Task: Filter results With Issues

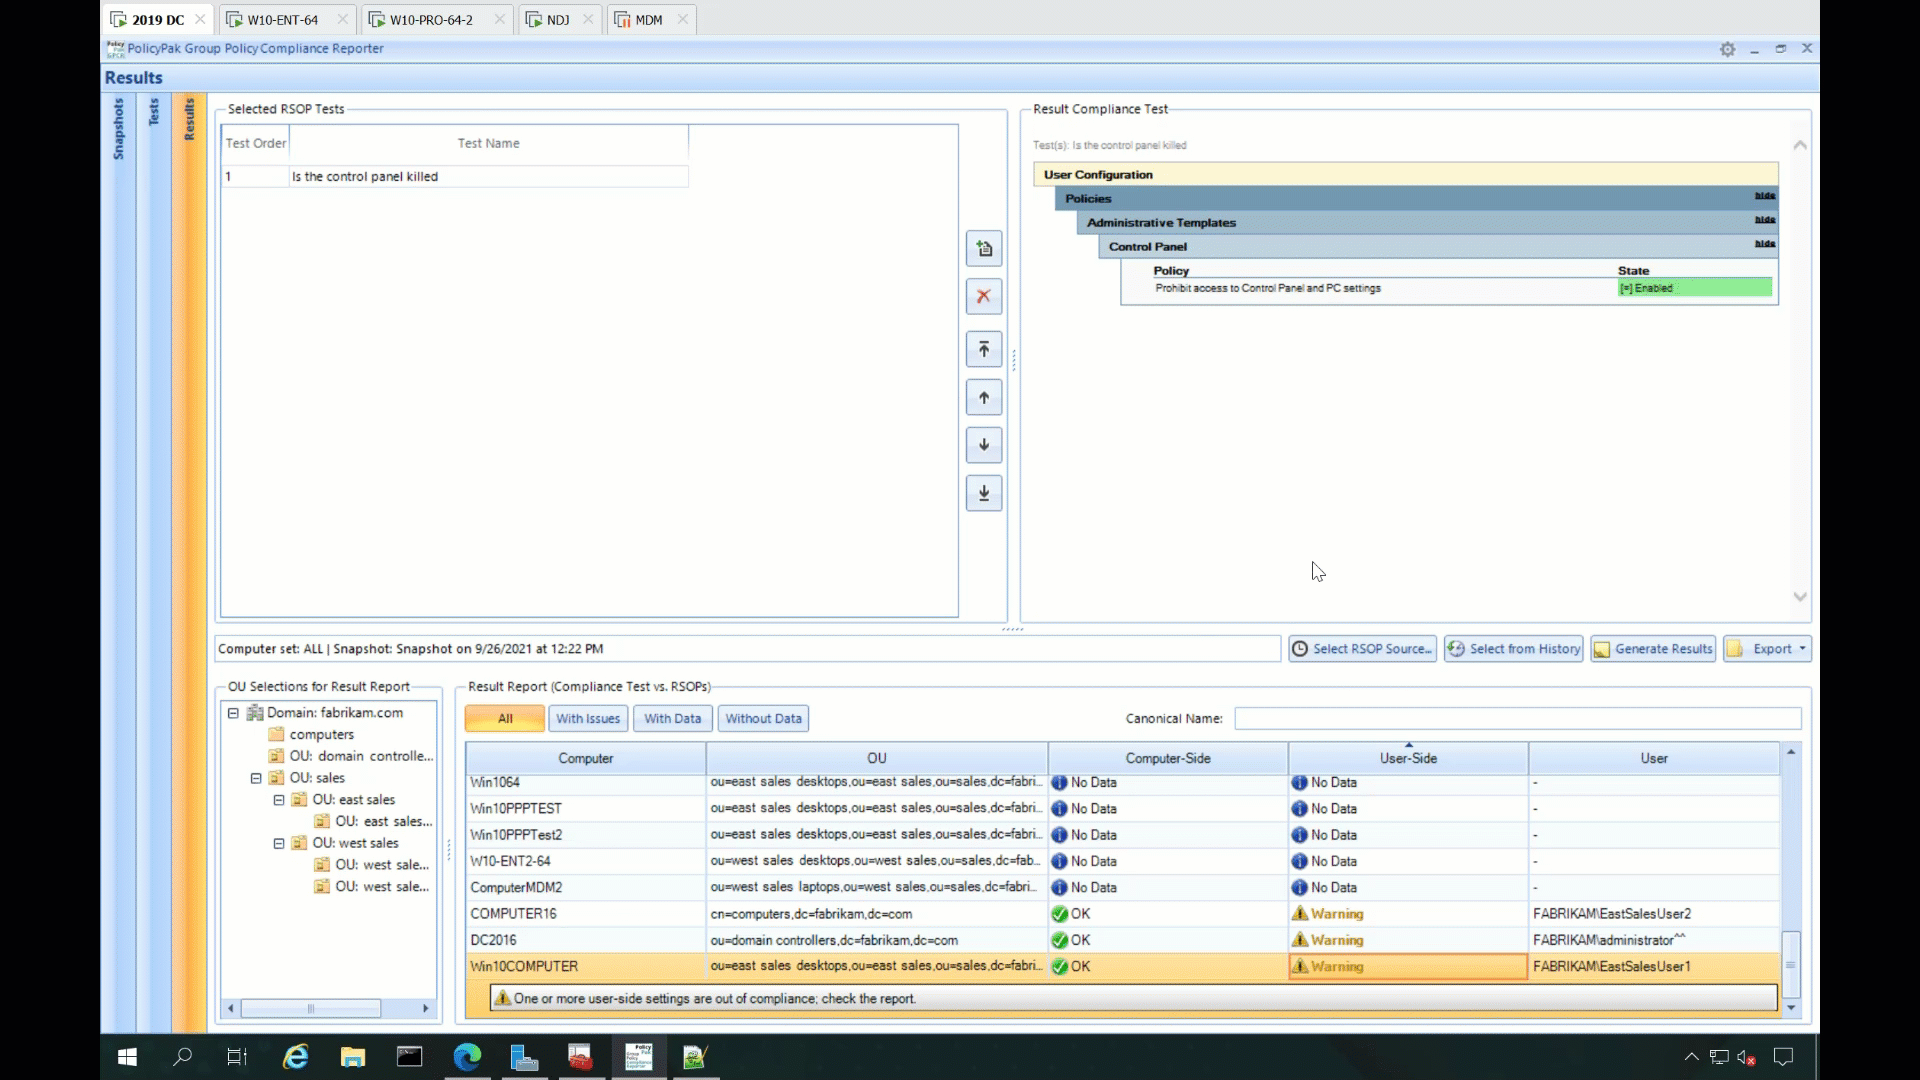Action: pos(588,719)
